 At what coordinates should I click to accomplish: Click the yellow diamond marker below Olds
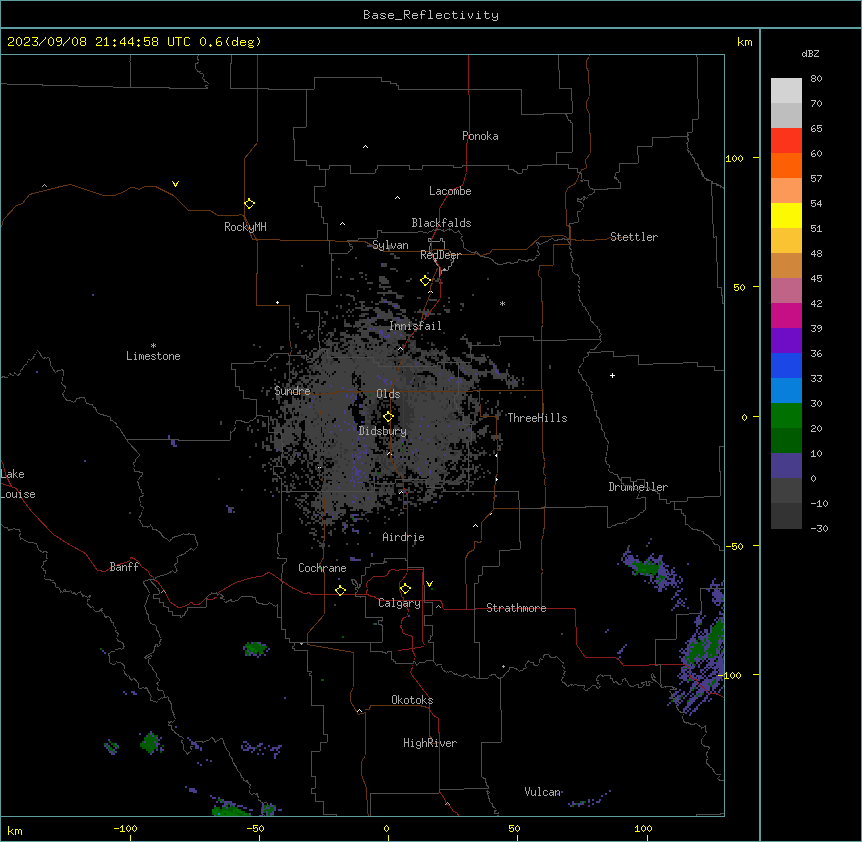point(388,417)
